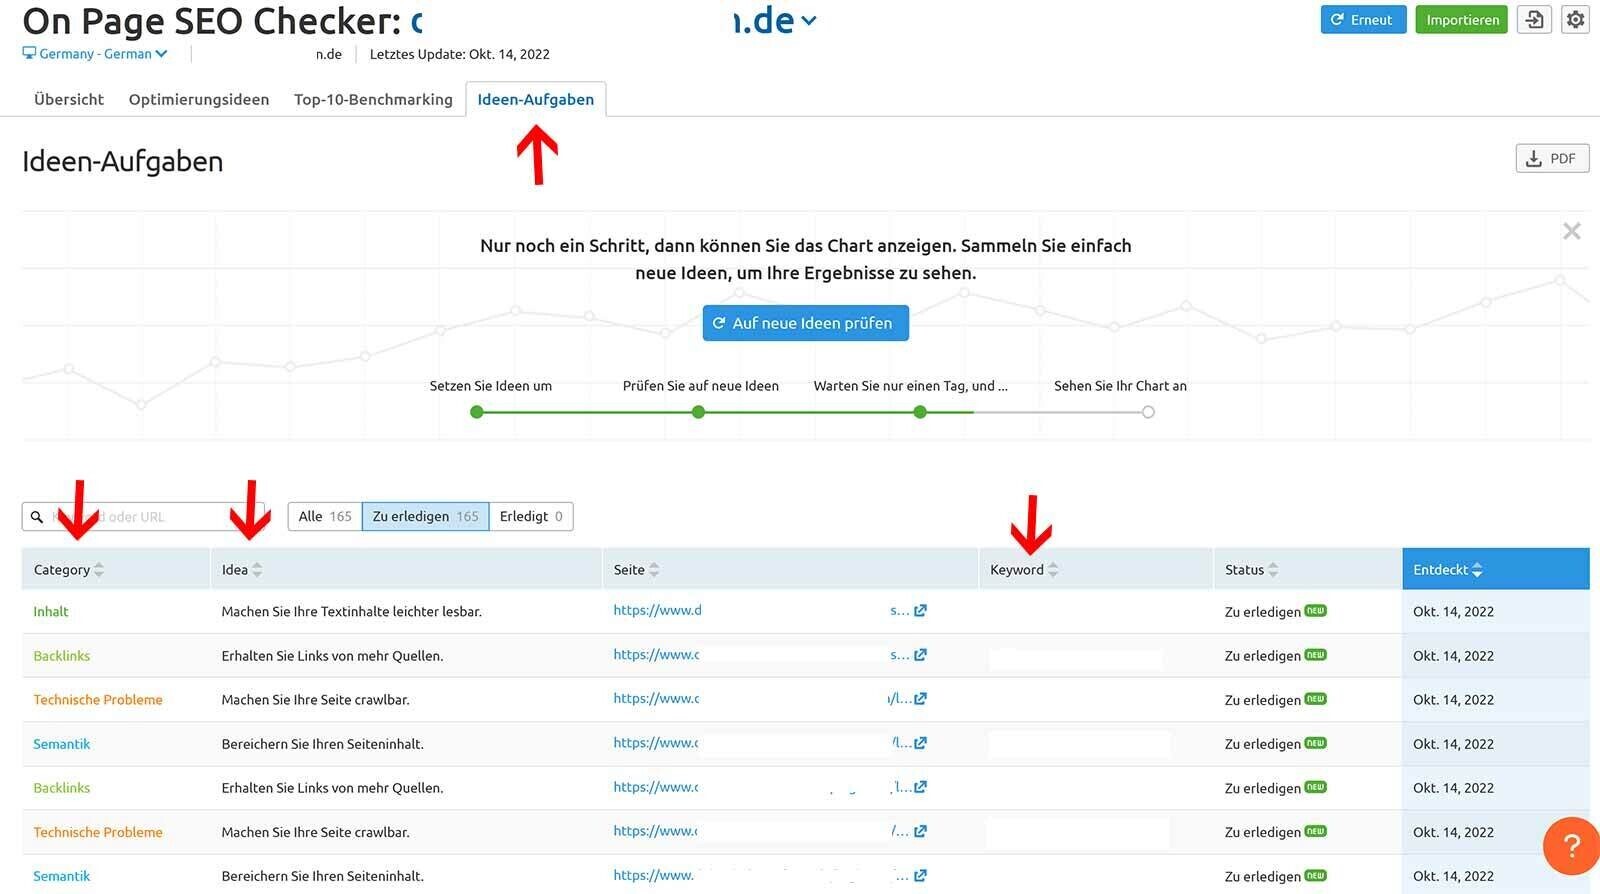The image size is (1600, 894).
Task: Click the Auf neue Ideen prüfen button
Action: [805, 324]
